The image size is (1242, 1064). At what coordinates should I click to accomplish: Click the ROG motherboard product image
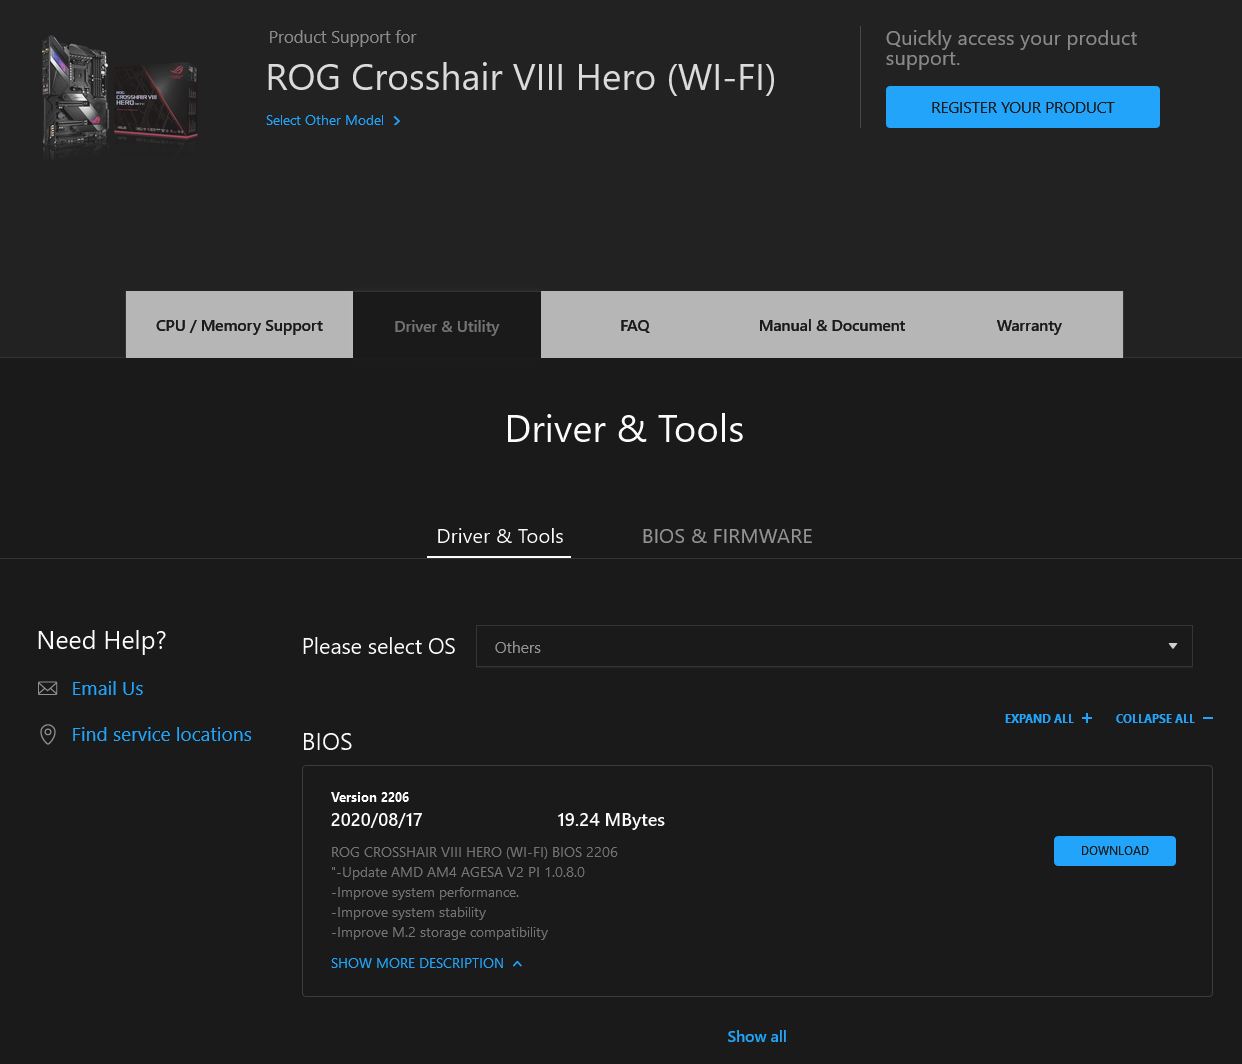(120, 96)
